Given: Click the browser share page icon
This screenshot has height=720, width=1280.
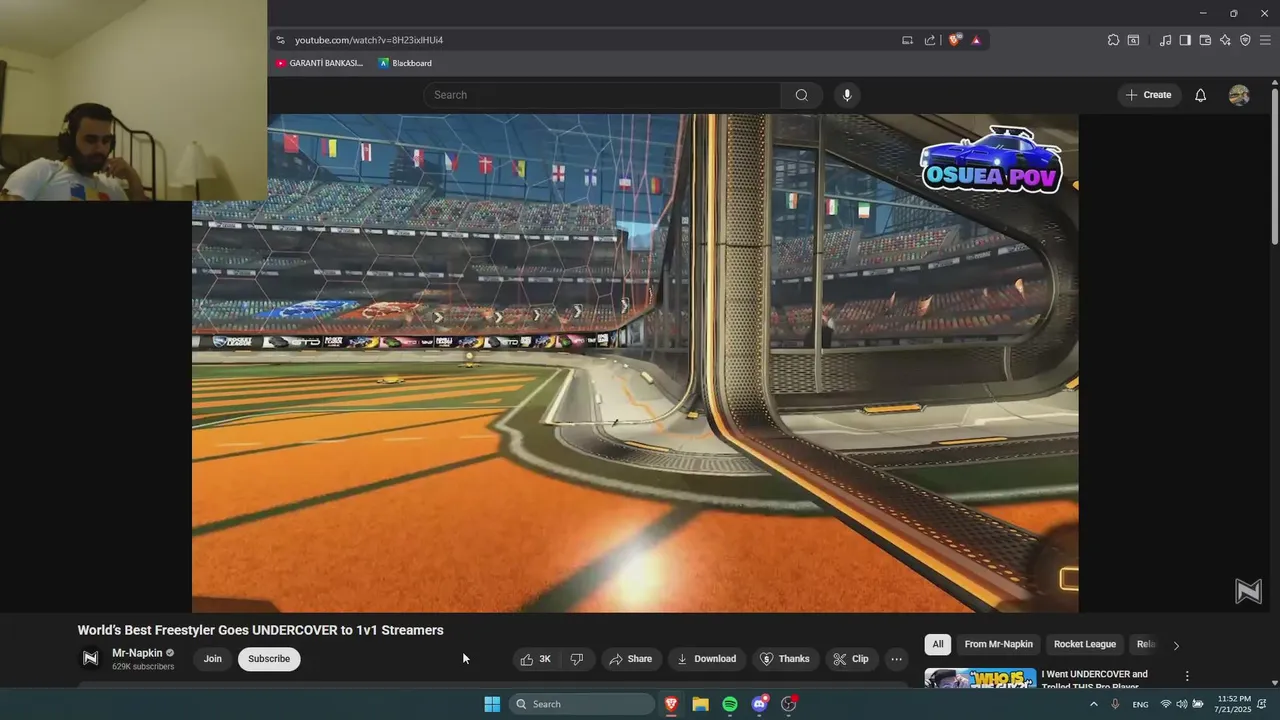Looking at the screenshot, I should (x=930, y=40).
